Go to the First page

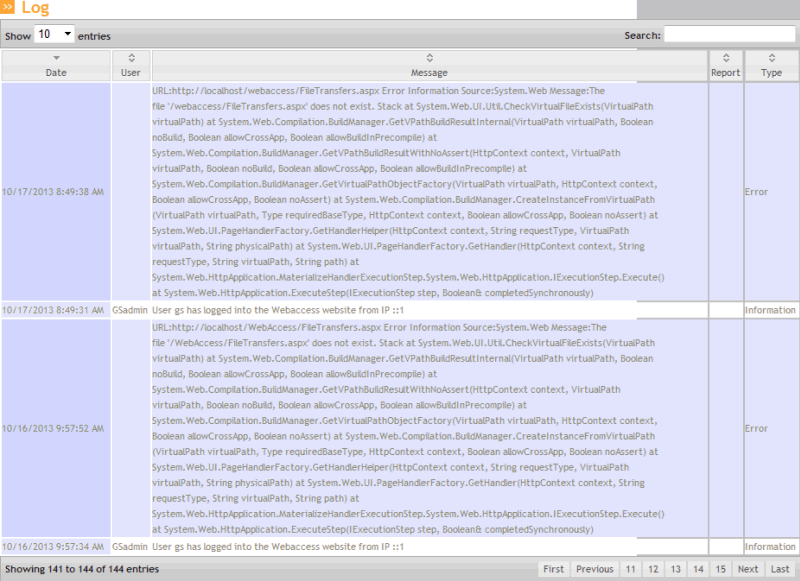pos(553,569)
